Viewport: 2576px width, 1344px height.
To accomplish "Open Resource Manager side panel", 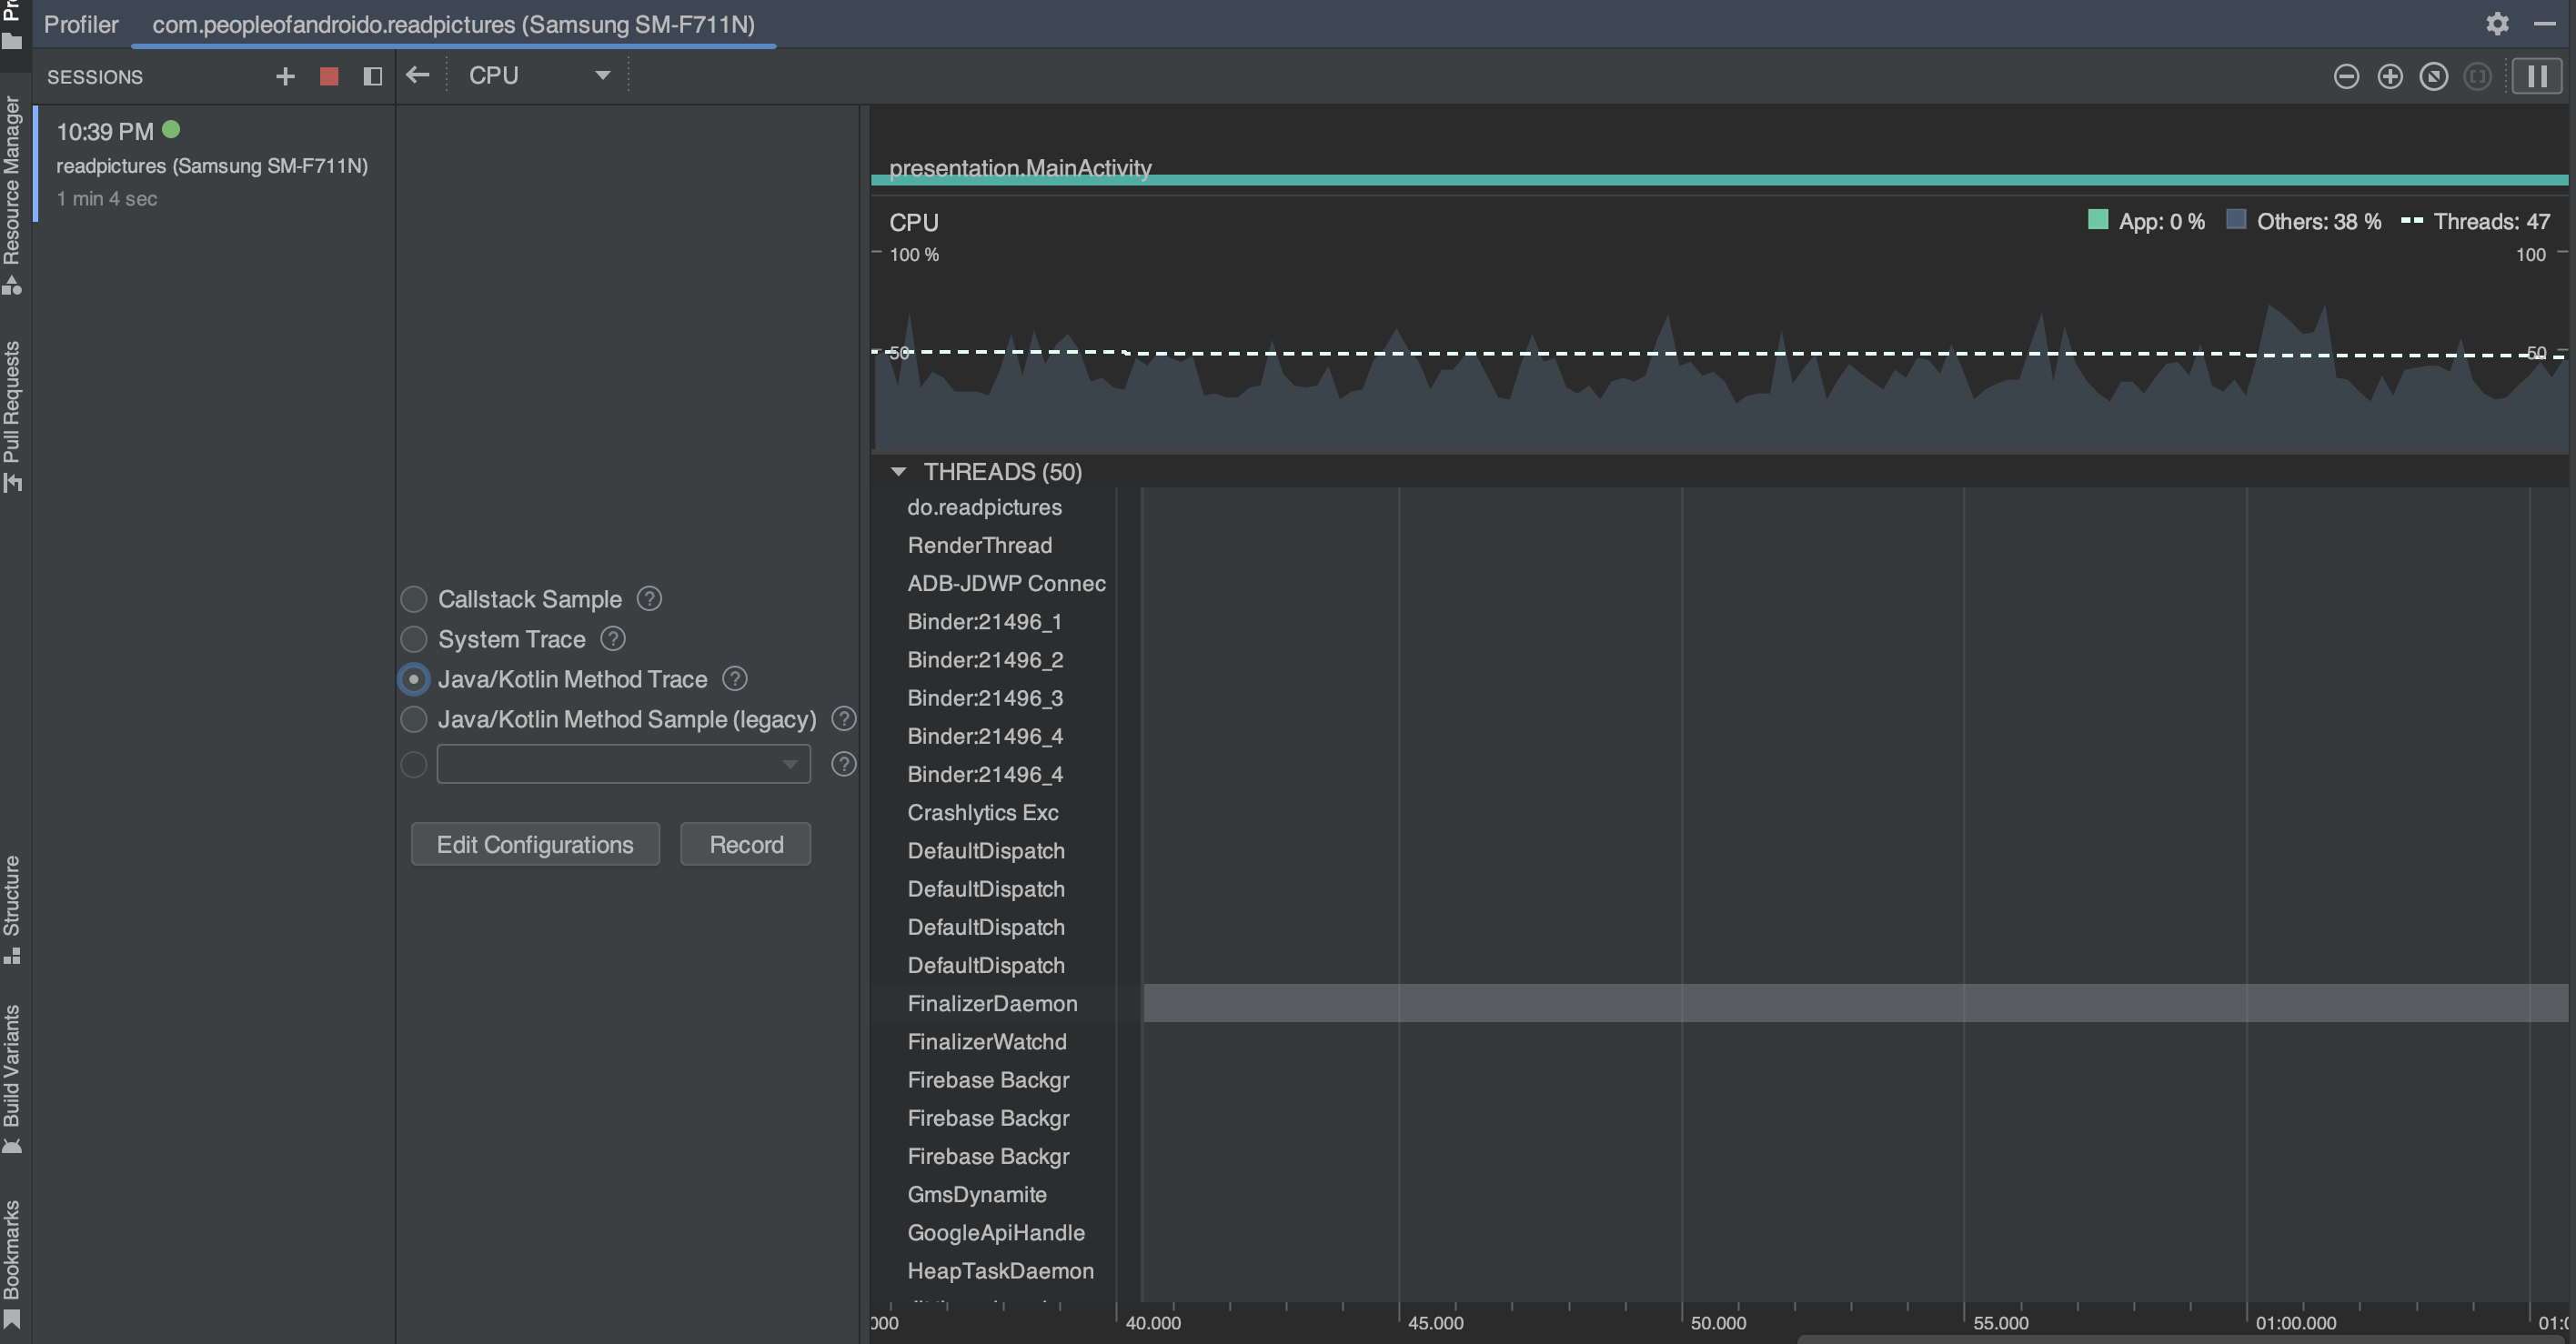I will [x=12, y=195].
